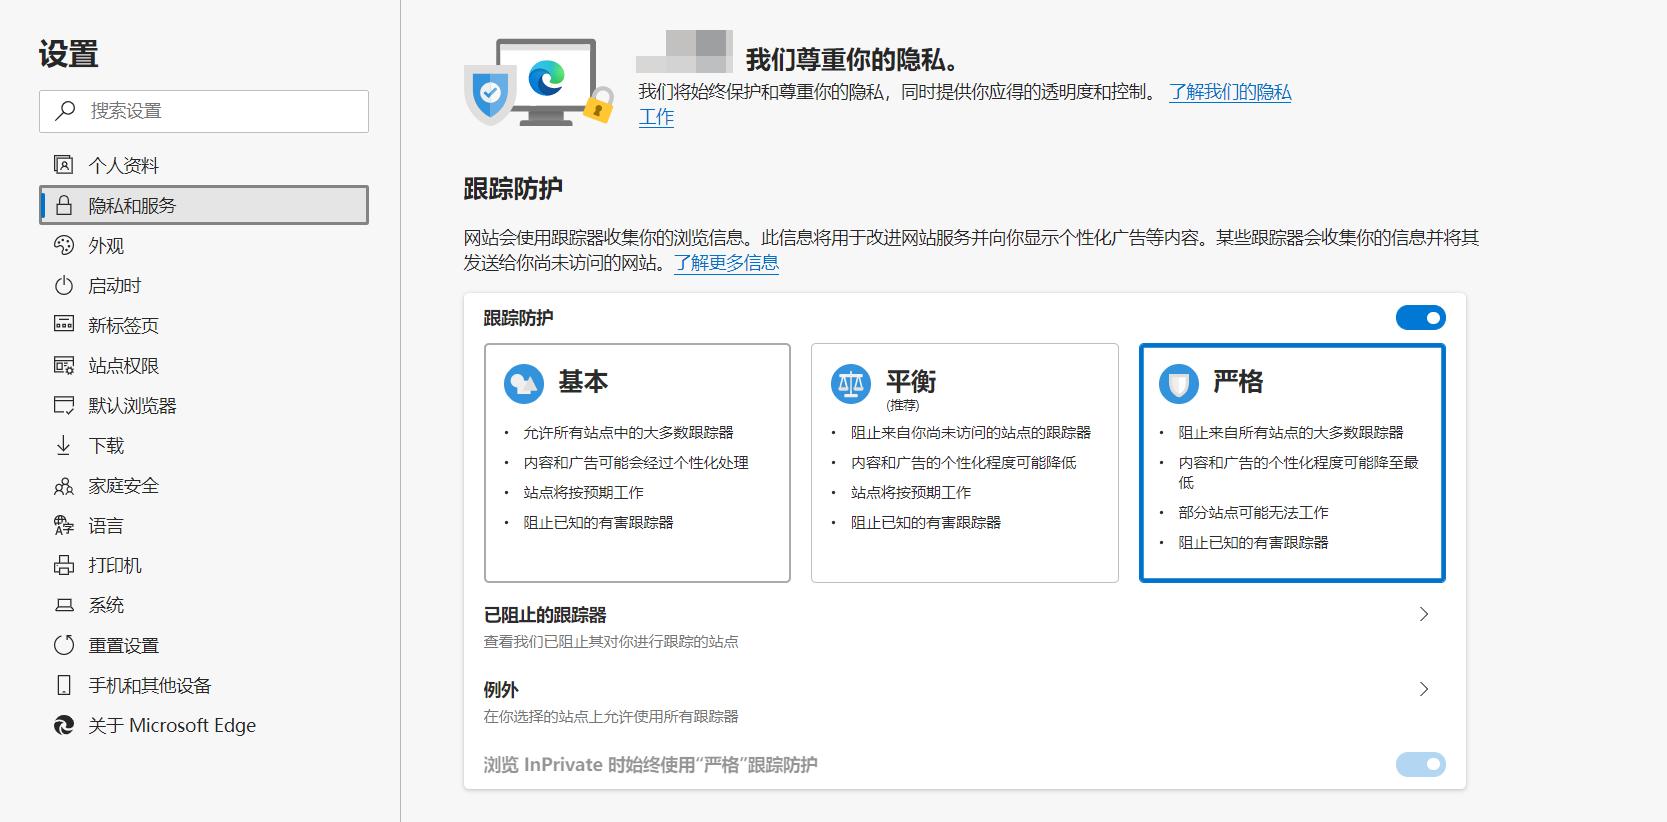
Task: Toggle the InPrivate 严格 tracking switch
Action: 1420,765
